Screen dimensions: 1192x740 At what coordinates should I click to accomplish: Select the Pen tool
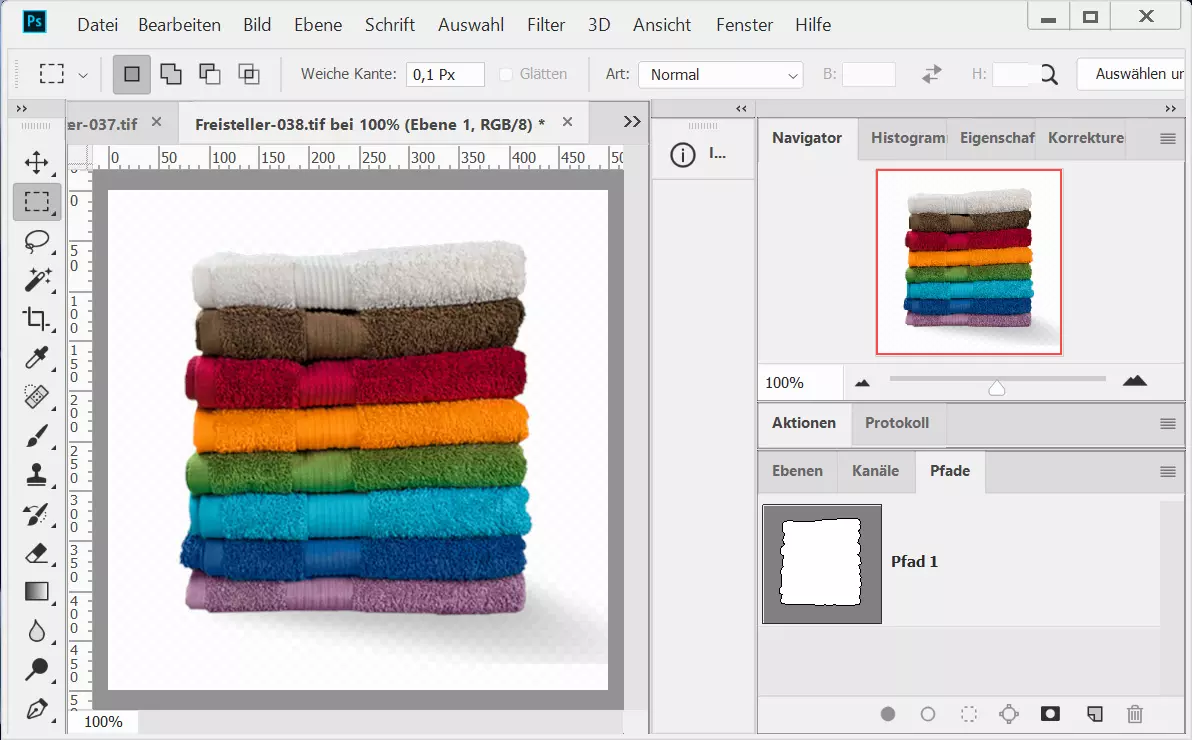pos(37,709)
